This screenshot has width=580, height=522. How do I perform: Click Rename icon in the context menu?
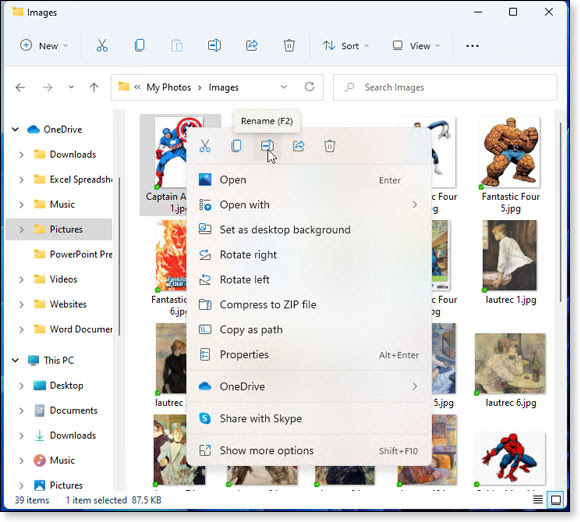point(267,146)
